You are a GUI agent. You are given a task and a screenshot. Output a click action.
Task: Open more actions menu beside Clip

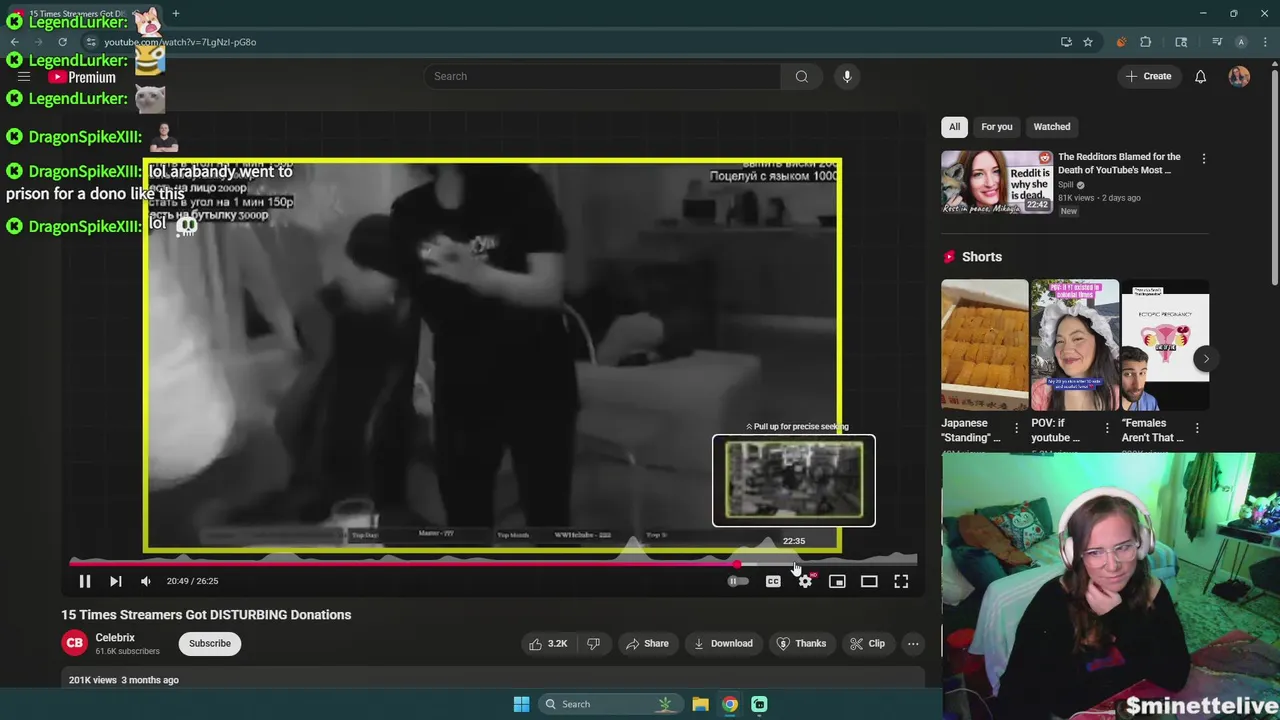click(913, 643)
